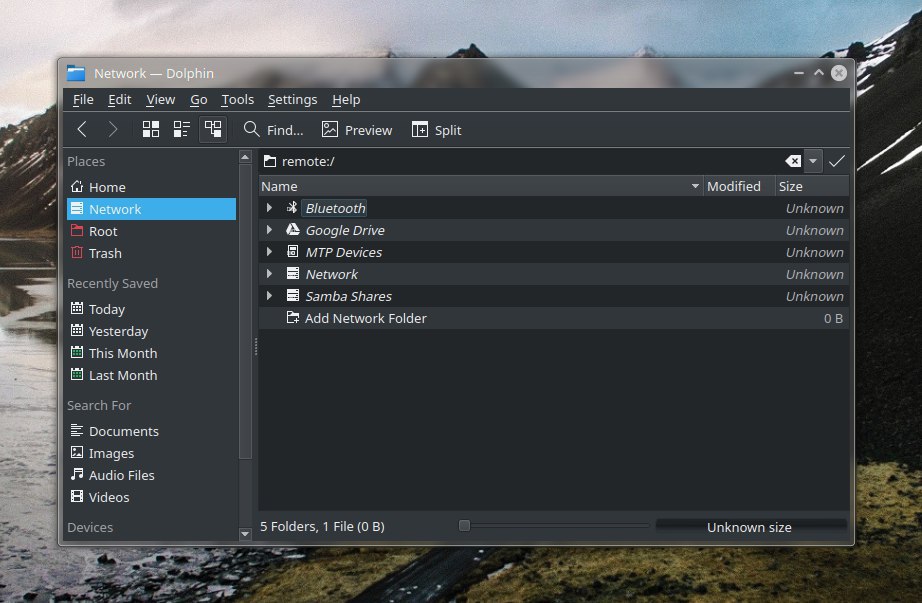Sort by Name column header

pos(480,186)
